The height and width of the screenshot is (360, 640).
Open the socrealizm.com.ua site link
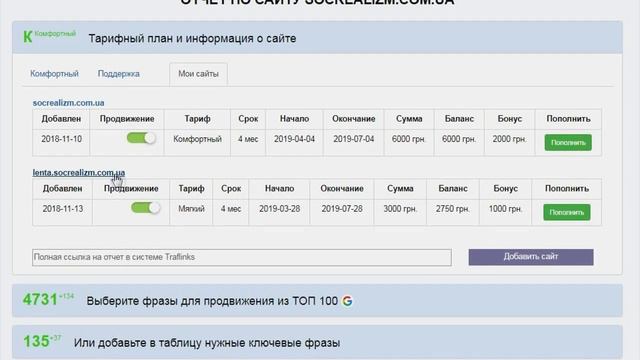69,103
